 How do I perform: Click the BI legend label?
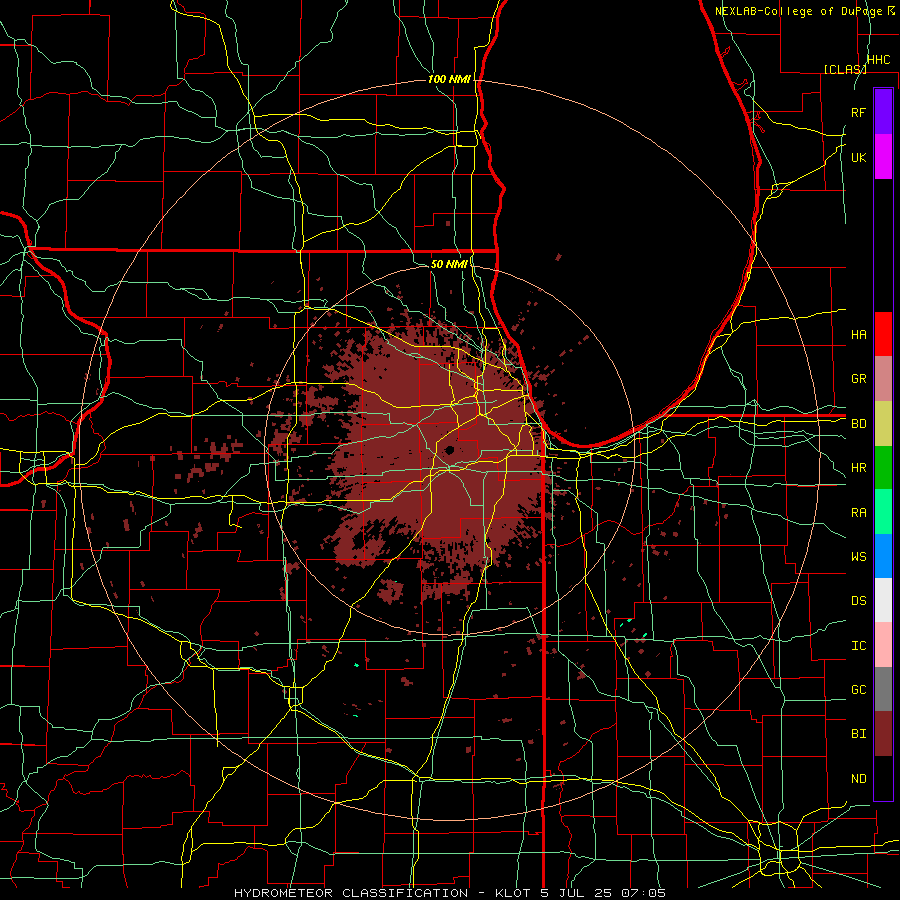click(858, 734)
